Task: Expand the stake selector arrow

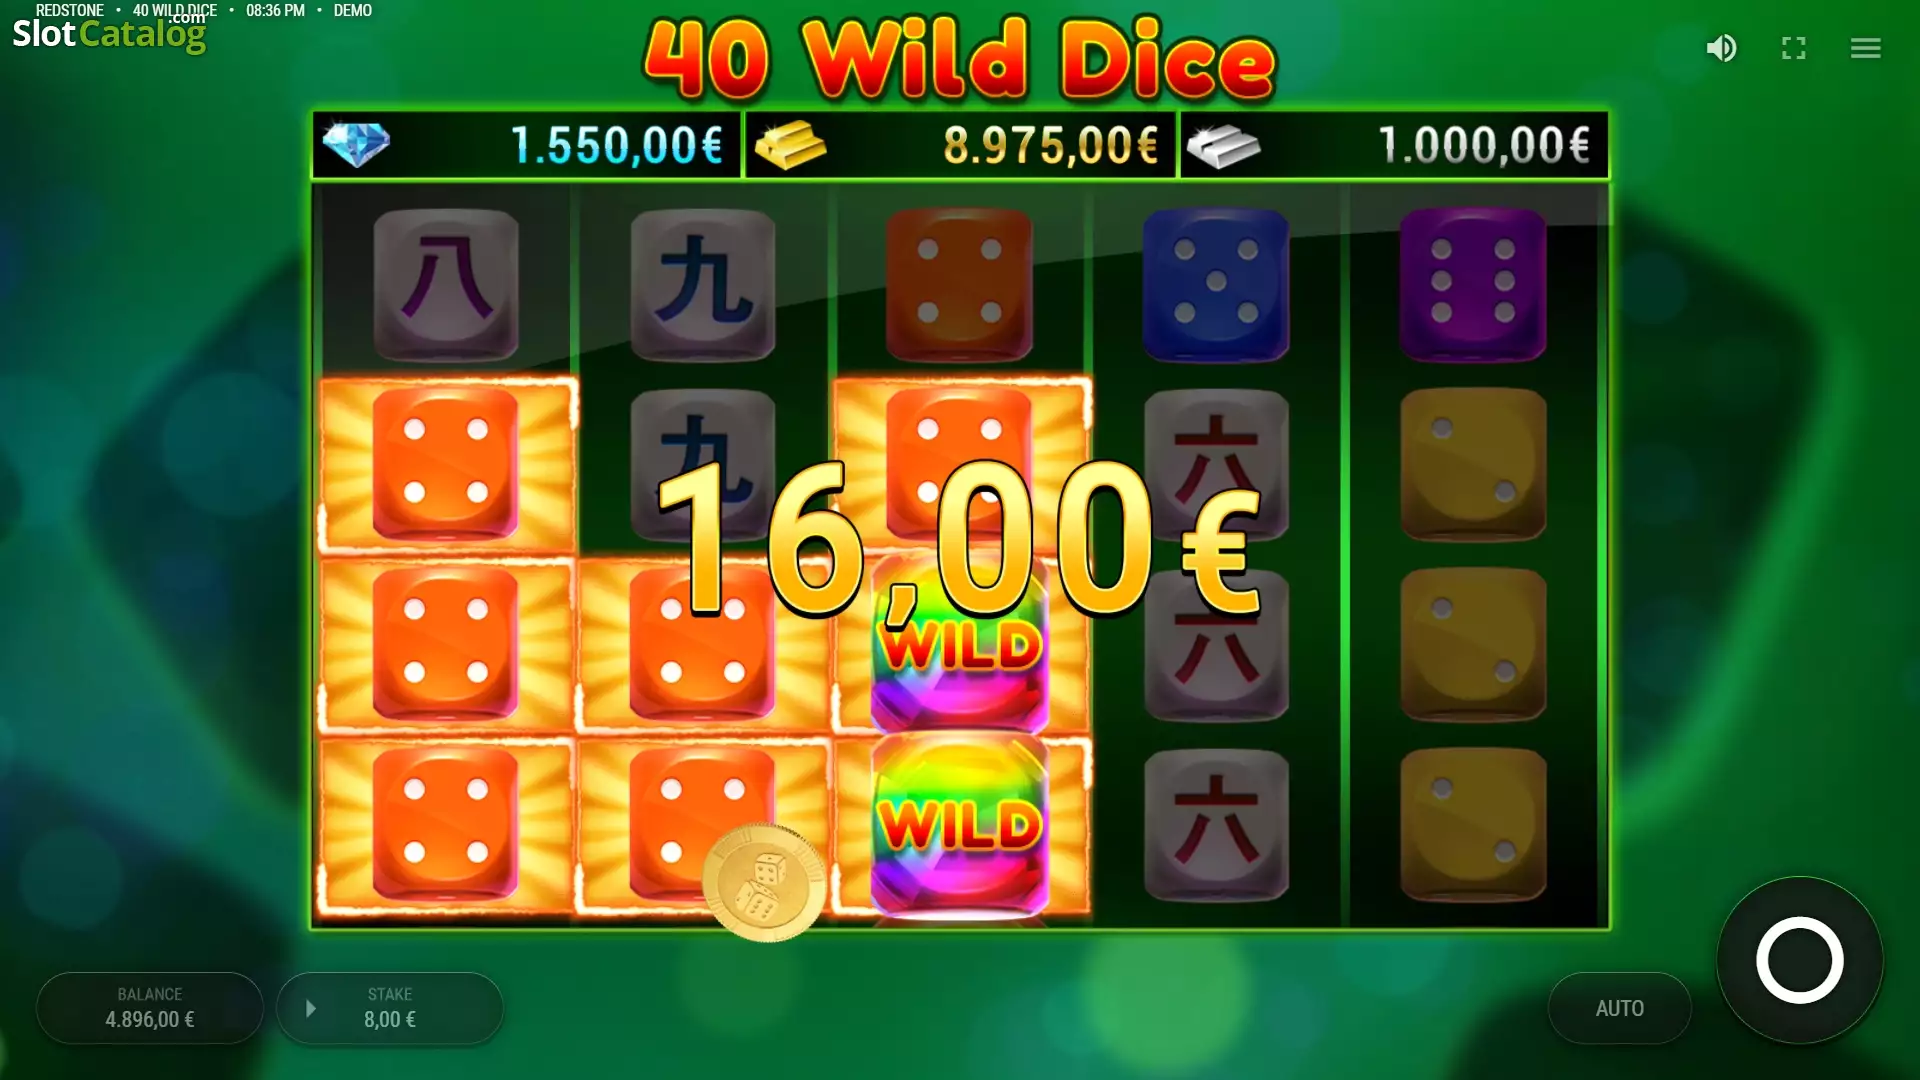Action: [x=311, y=1008]
